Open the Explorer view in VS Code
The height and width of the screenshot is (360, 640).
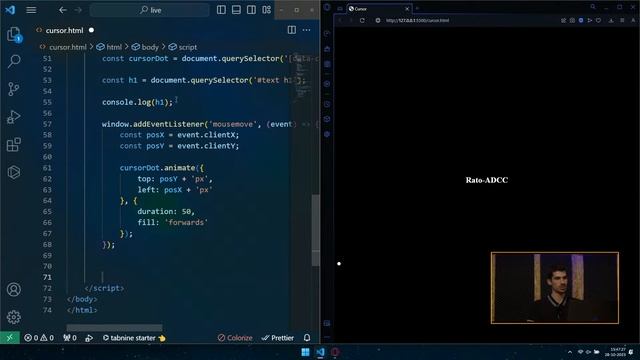[x=14, y=34]
